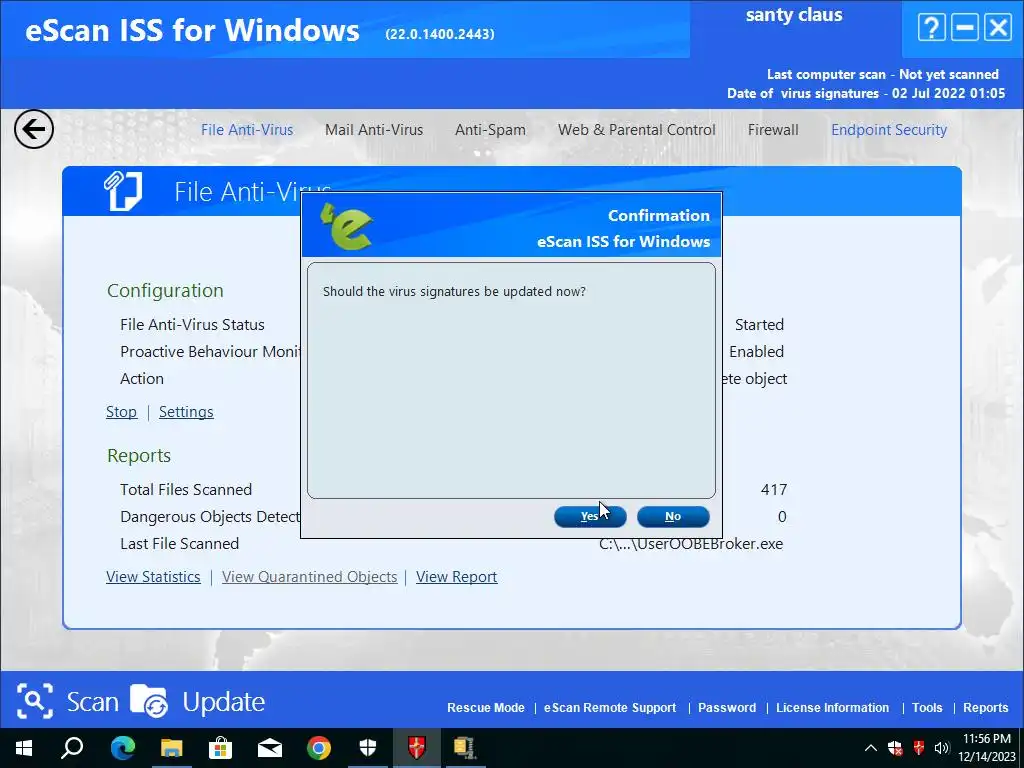Confirm signature update with Yes
The height and width of the screenshot is (768, 1024).
coord(590,517)
